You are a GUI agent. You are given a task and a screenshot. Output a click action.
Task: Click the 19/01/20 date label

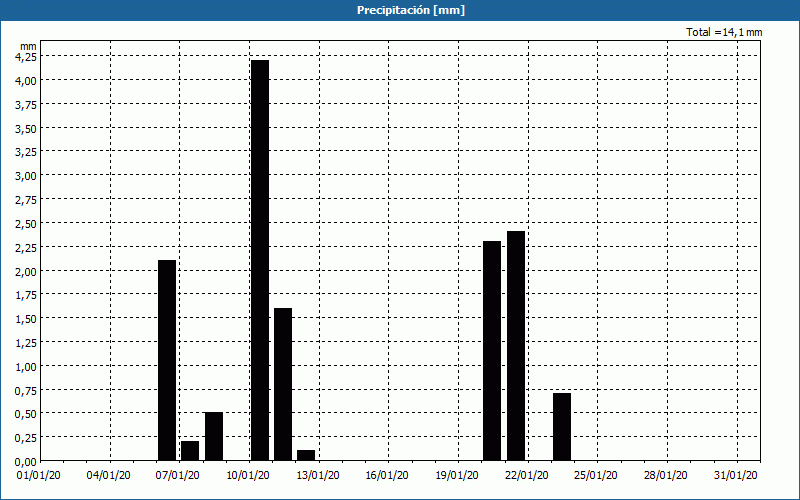pyautogui.click(x=457, y=476)
